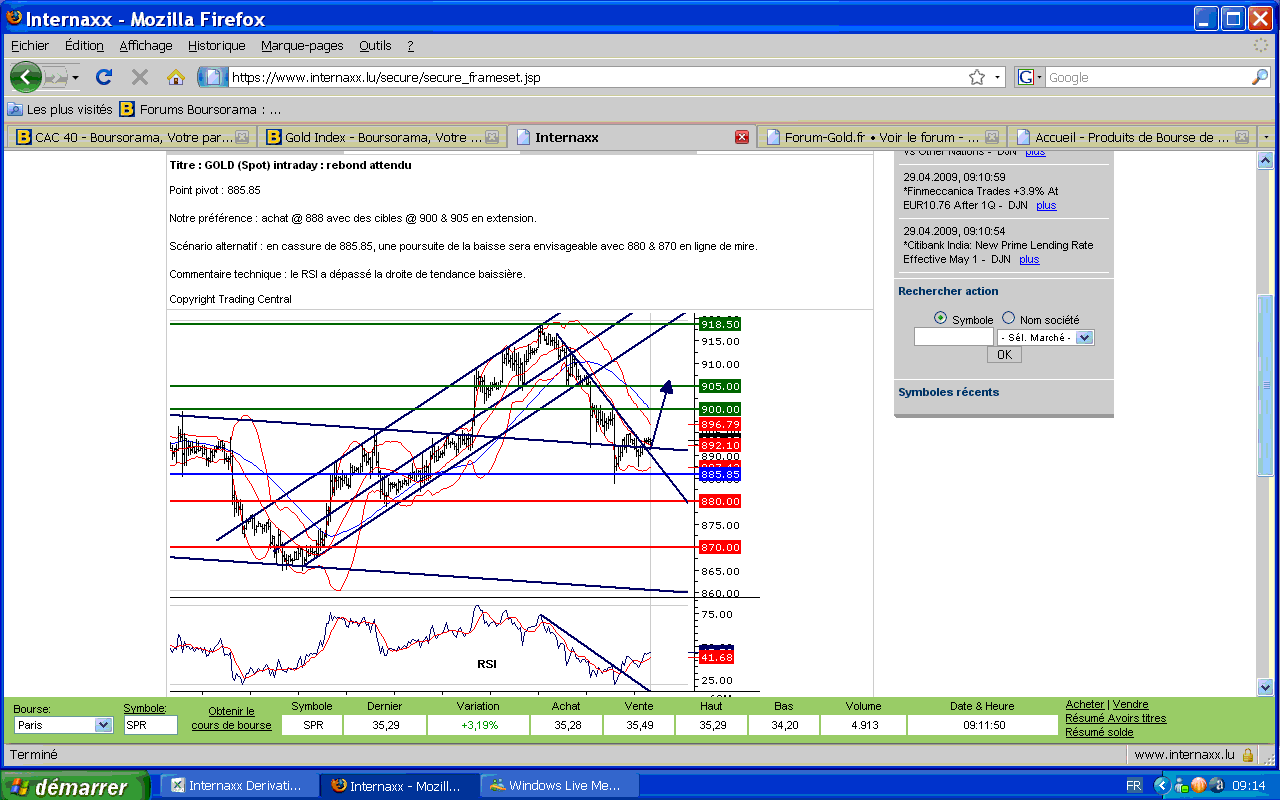Click the search magnifier icon

pyautogui.click(x=1259, y=77)
